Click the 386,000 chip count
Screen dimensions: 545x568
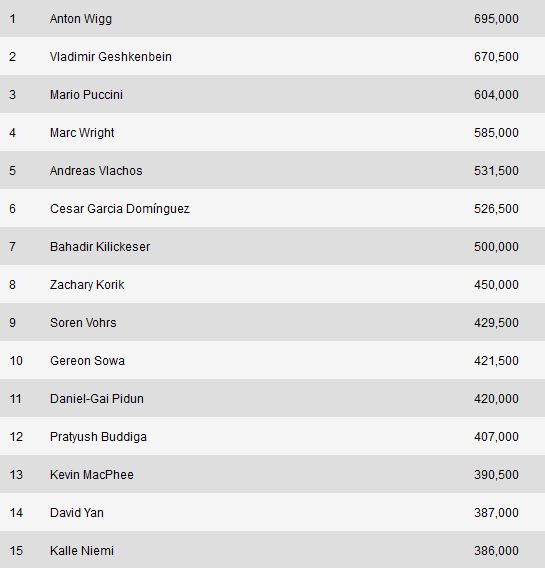(x=496, y=551)
